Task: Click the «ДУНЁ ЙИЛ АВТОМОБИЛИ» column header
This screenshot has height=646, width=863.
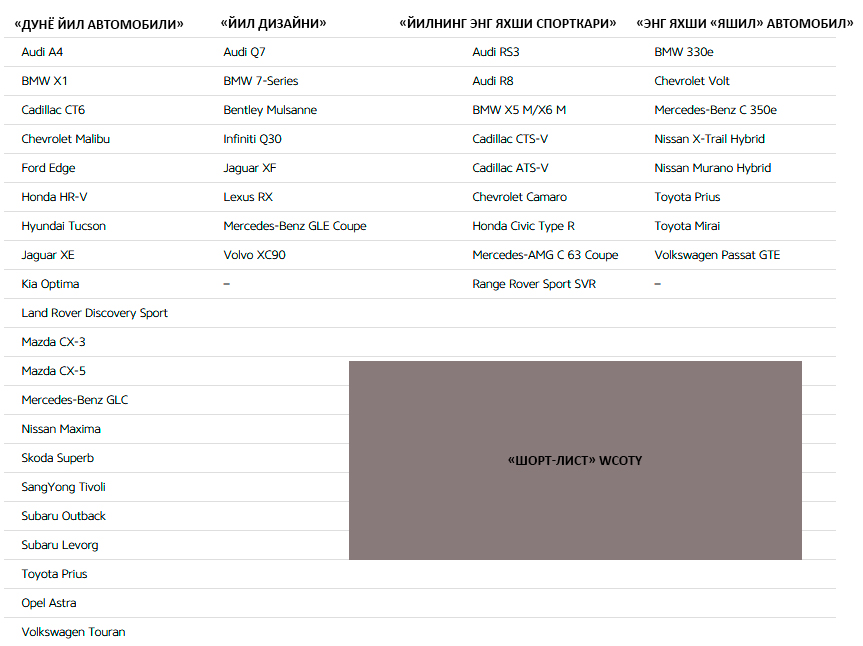Action: pos(99,25)
